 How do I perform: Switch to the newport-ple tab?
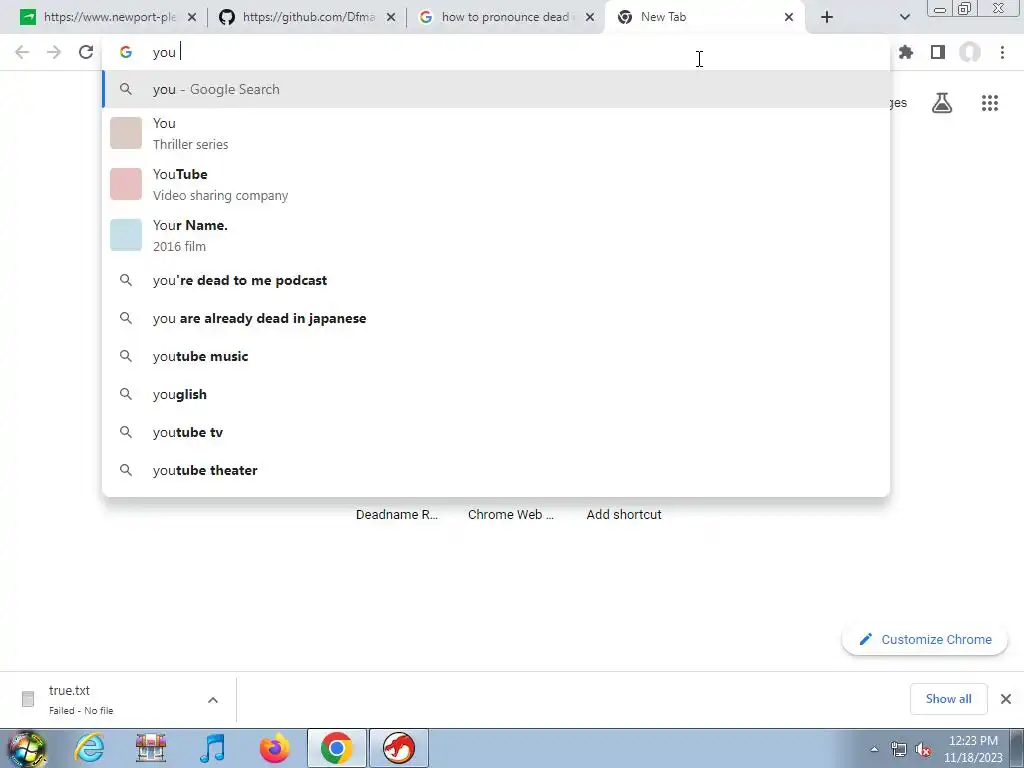[109, 17]
